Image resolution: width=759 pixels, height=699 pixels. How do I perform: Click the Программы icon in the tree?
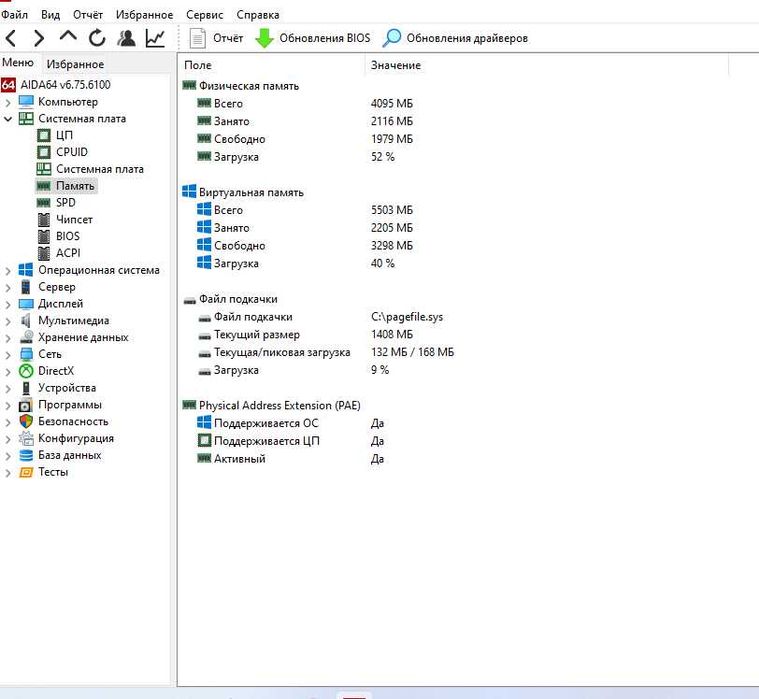tap(26, 405)
